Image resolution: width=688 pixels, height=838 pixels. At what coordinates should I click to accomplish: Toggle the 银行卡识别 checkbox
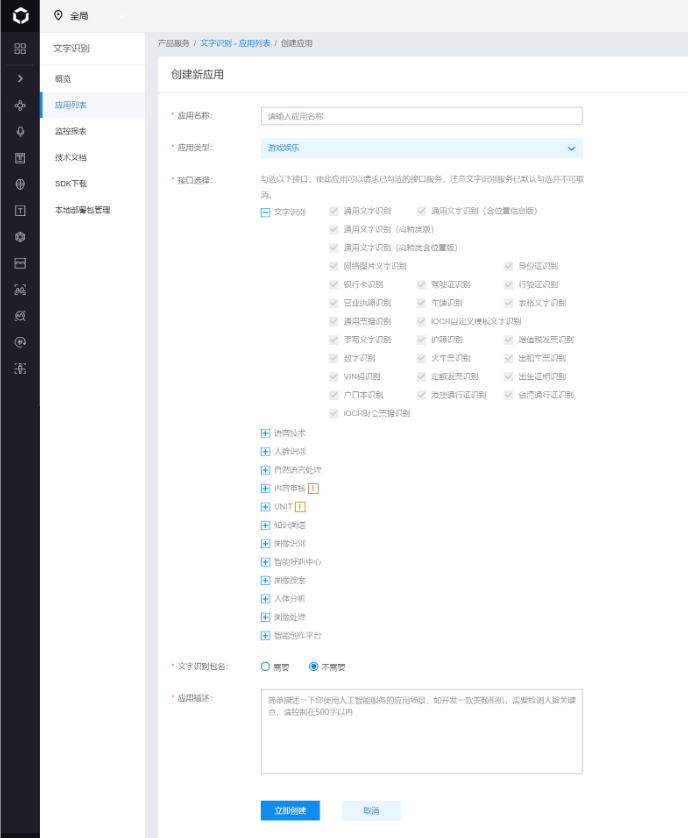click(x=334, y=284)
